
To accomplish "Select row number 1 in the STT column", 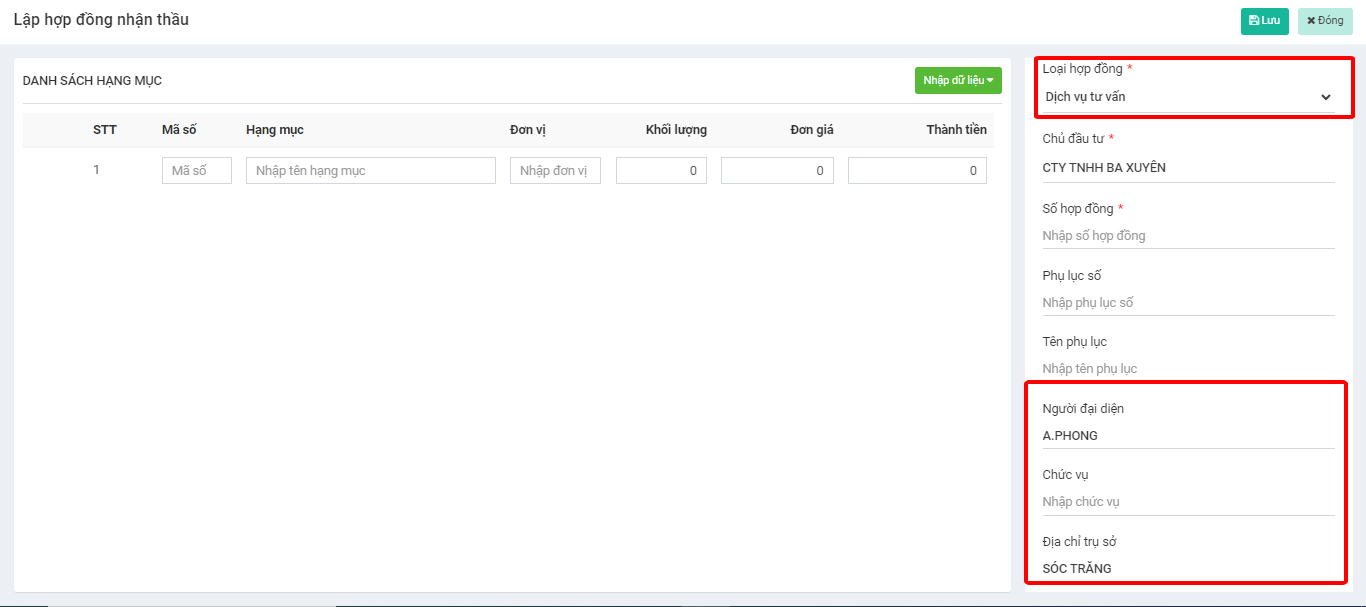I will tap(97, 170).
